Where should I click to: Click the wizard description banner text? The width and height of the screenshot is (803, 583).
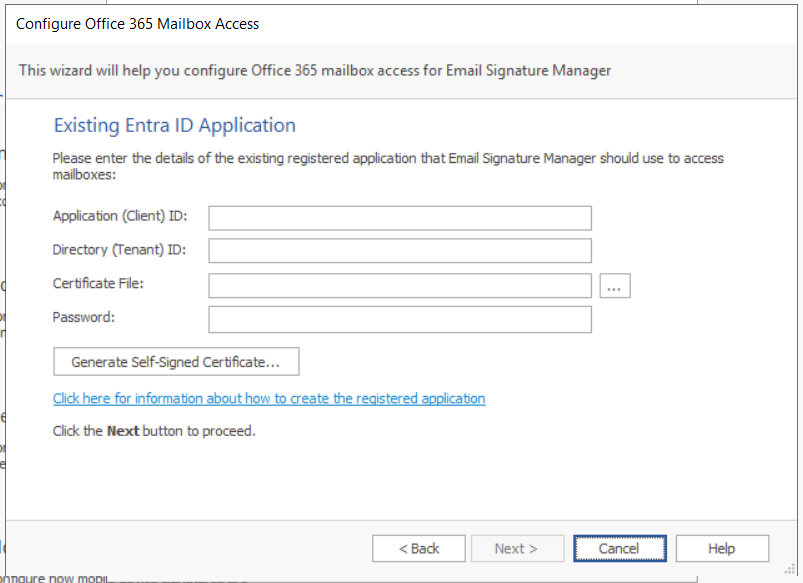pos(315,71)
